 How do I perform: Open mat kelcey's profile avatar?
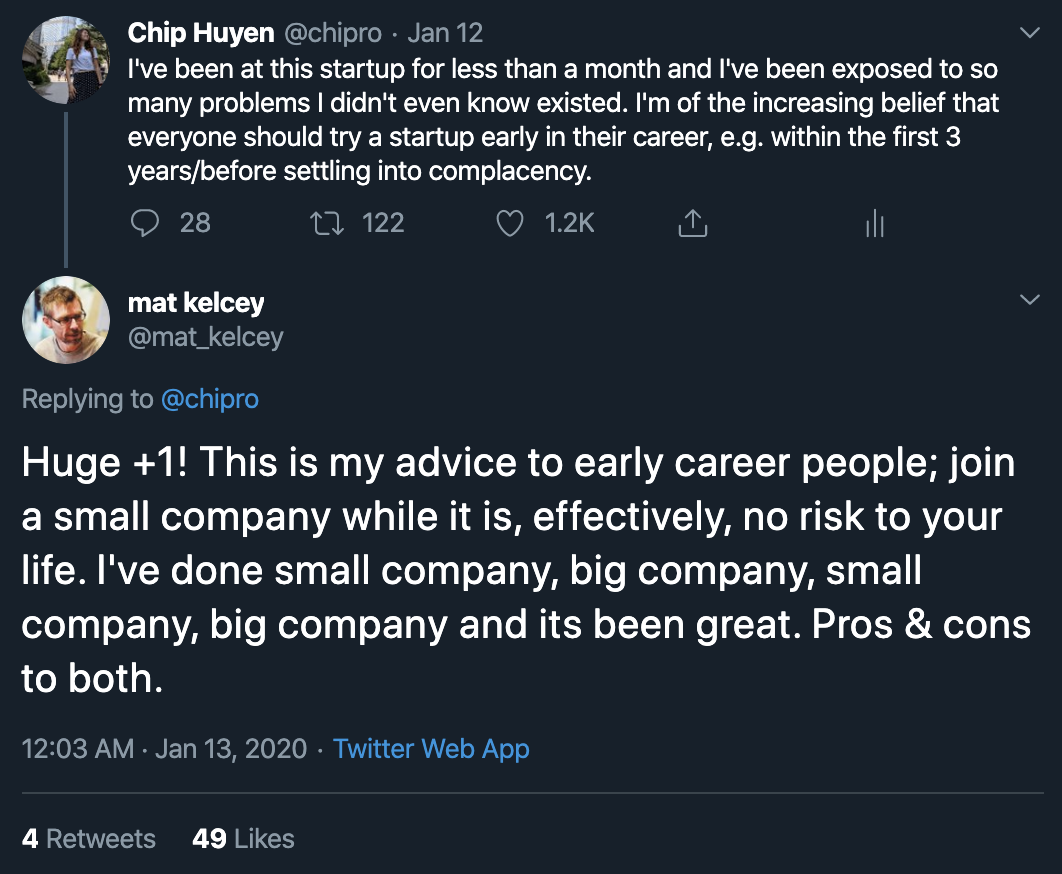[x=66, y=320]
